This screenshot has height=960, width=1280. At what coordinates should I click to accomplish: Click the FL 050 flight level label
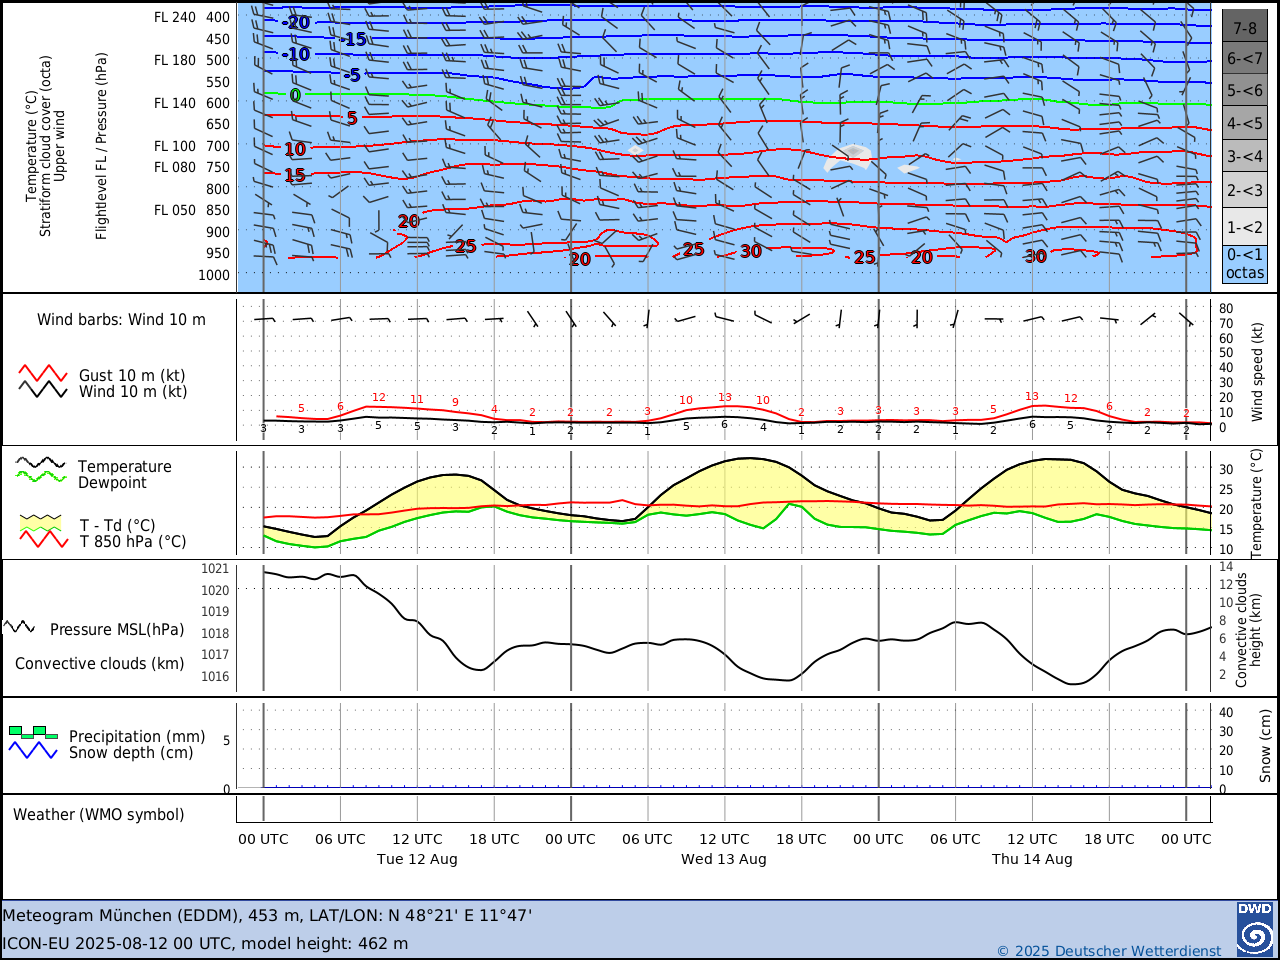[x=175, y=210]
